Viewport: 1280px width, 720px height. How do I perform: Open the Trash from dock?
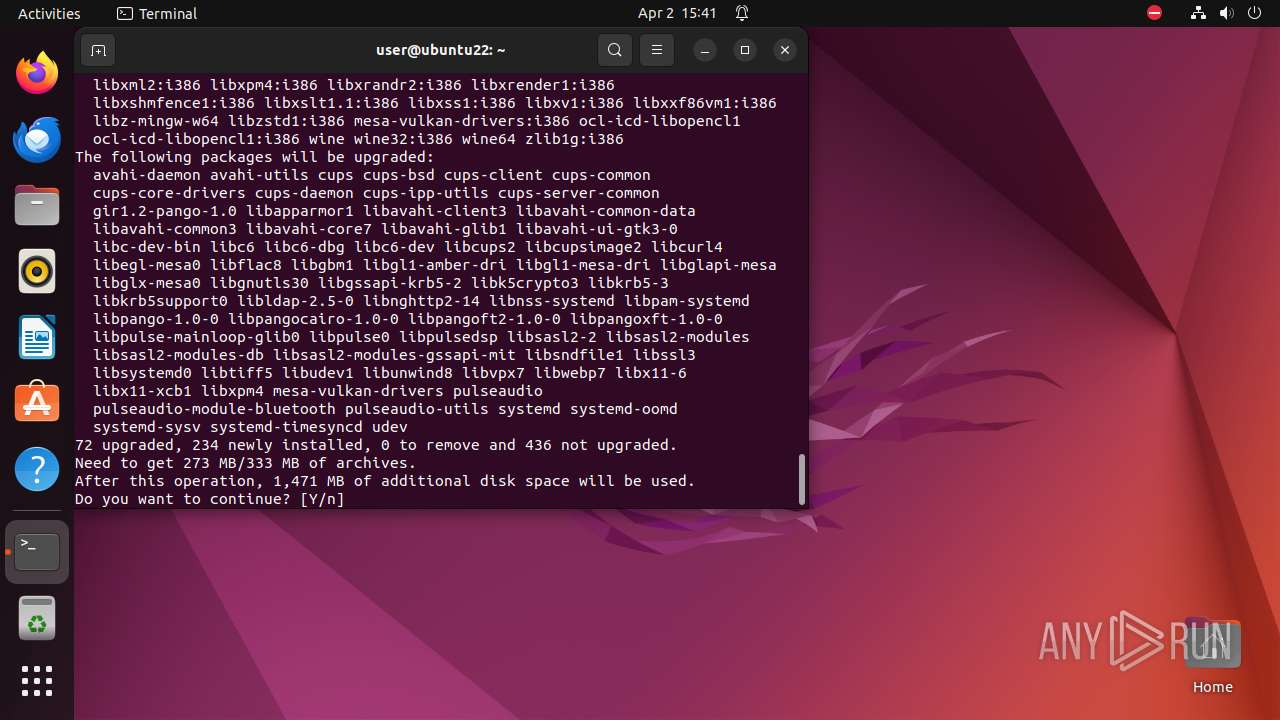point(37,619)
